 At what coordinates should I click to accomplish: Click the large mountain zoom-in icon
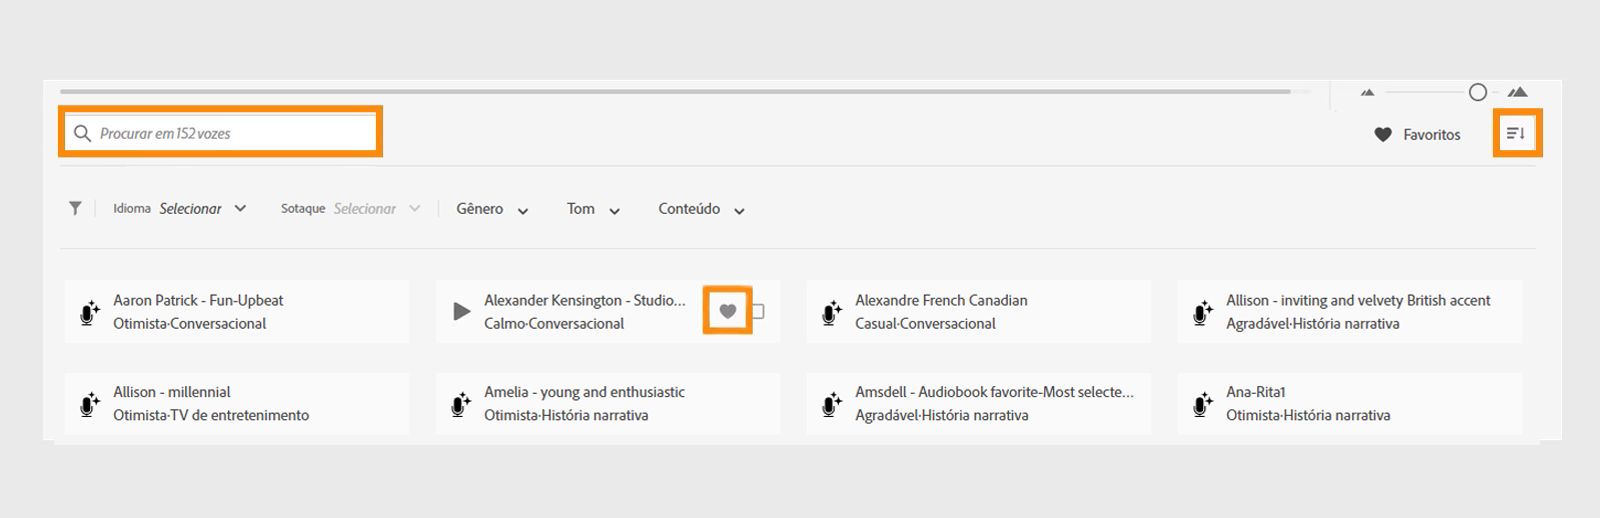click(1518, 92)
